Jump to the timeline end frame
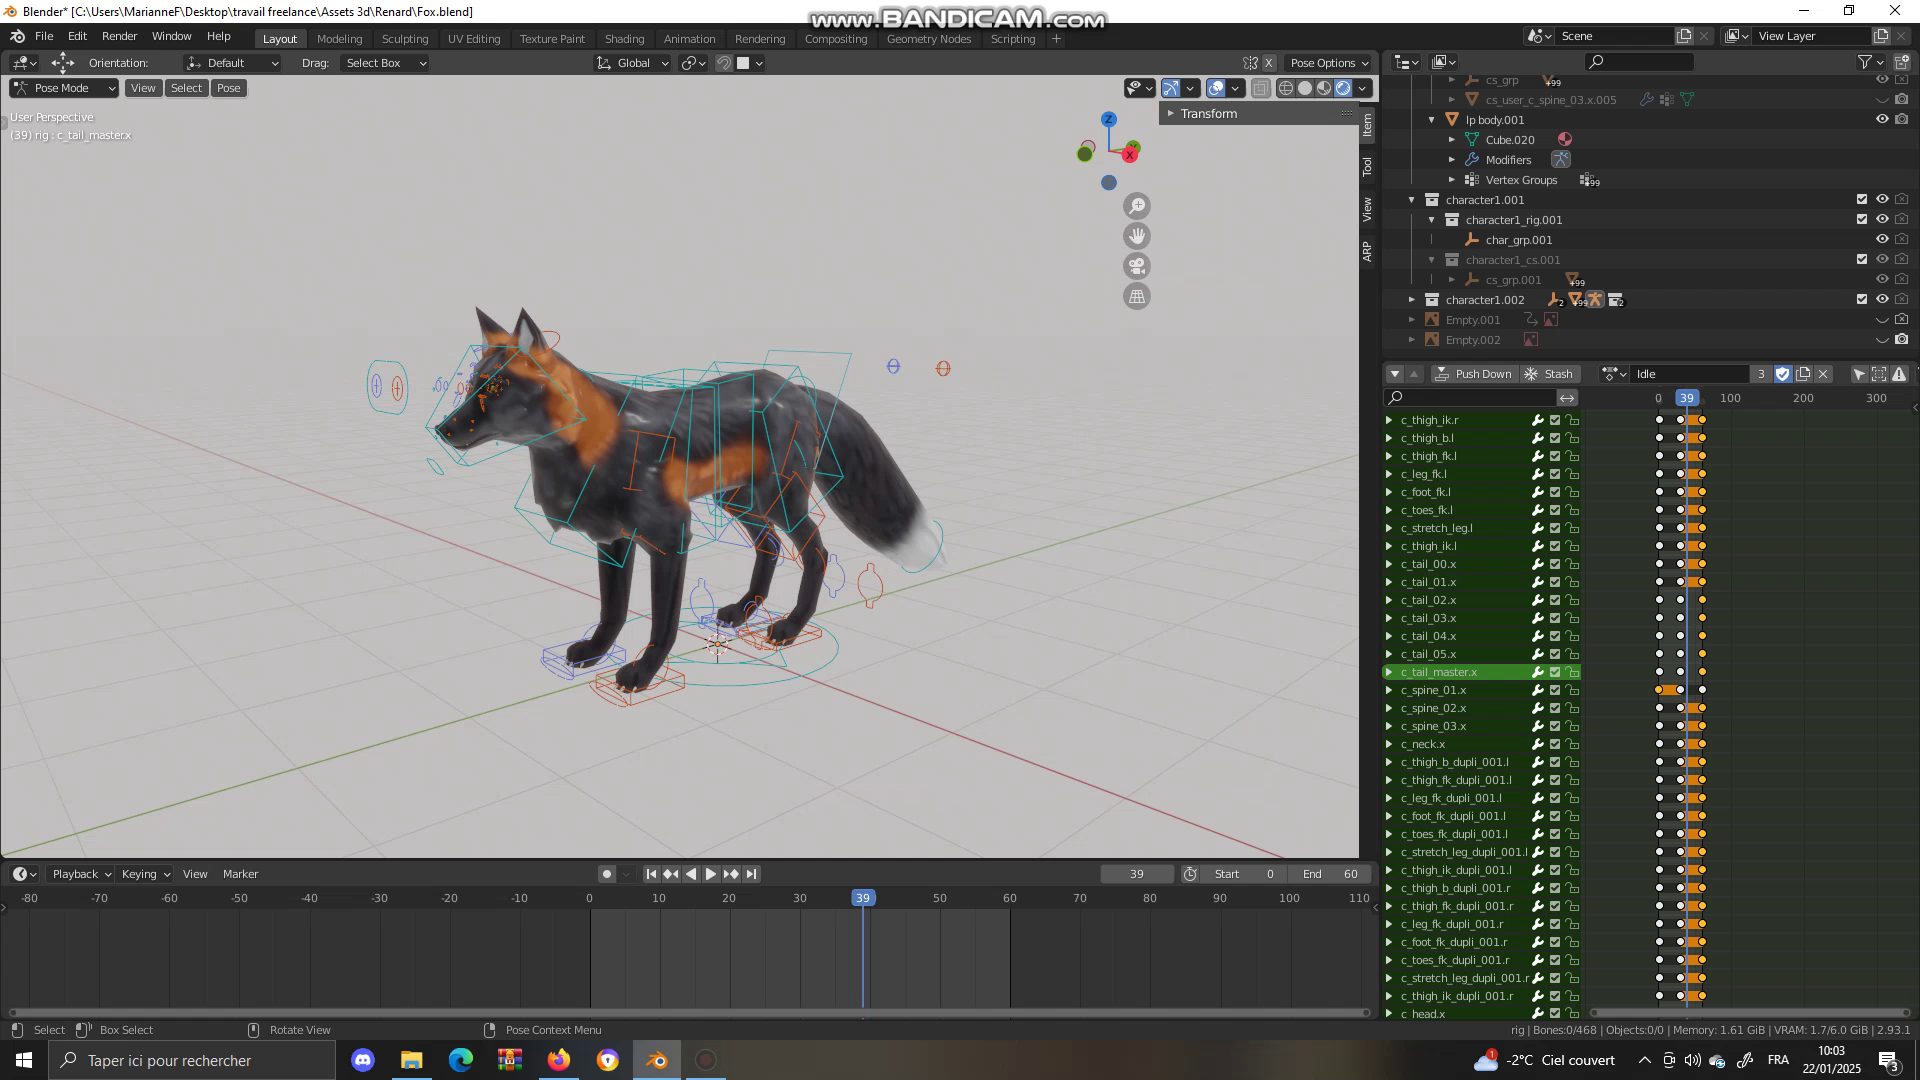 coord(751,874)
